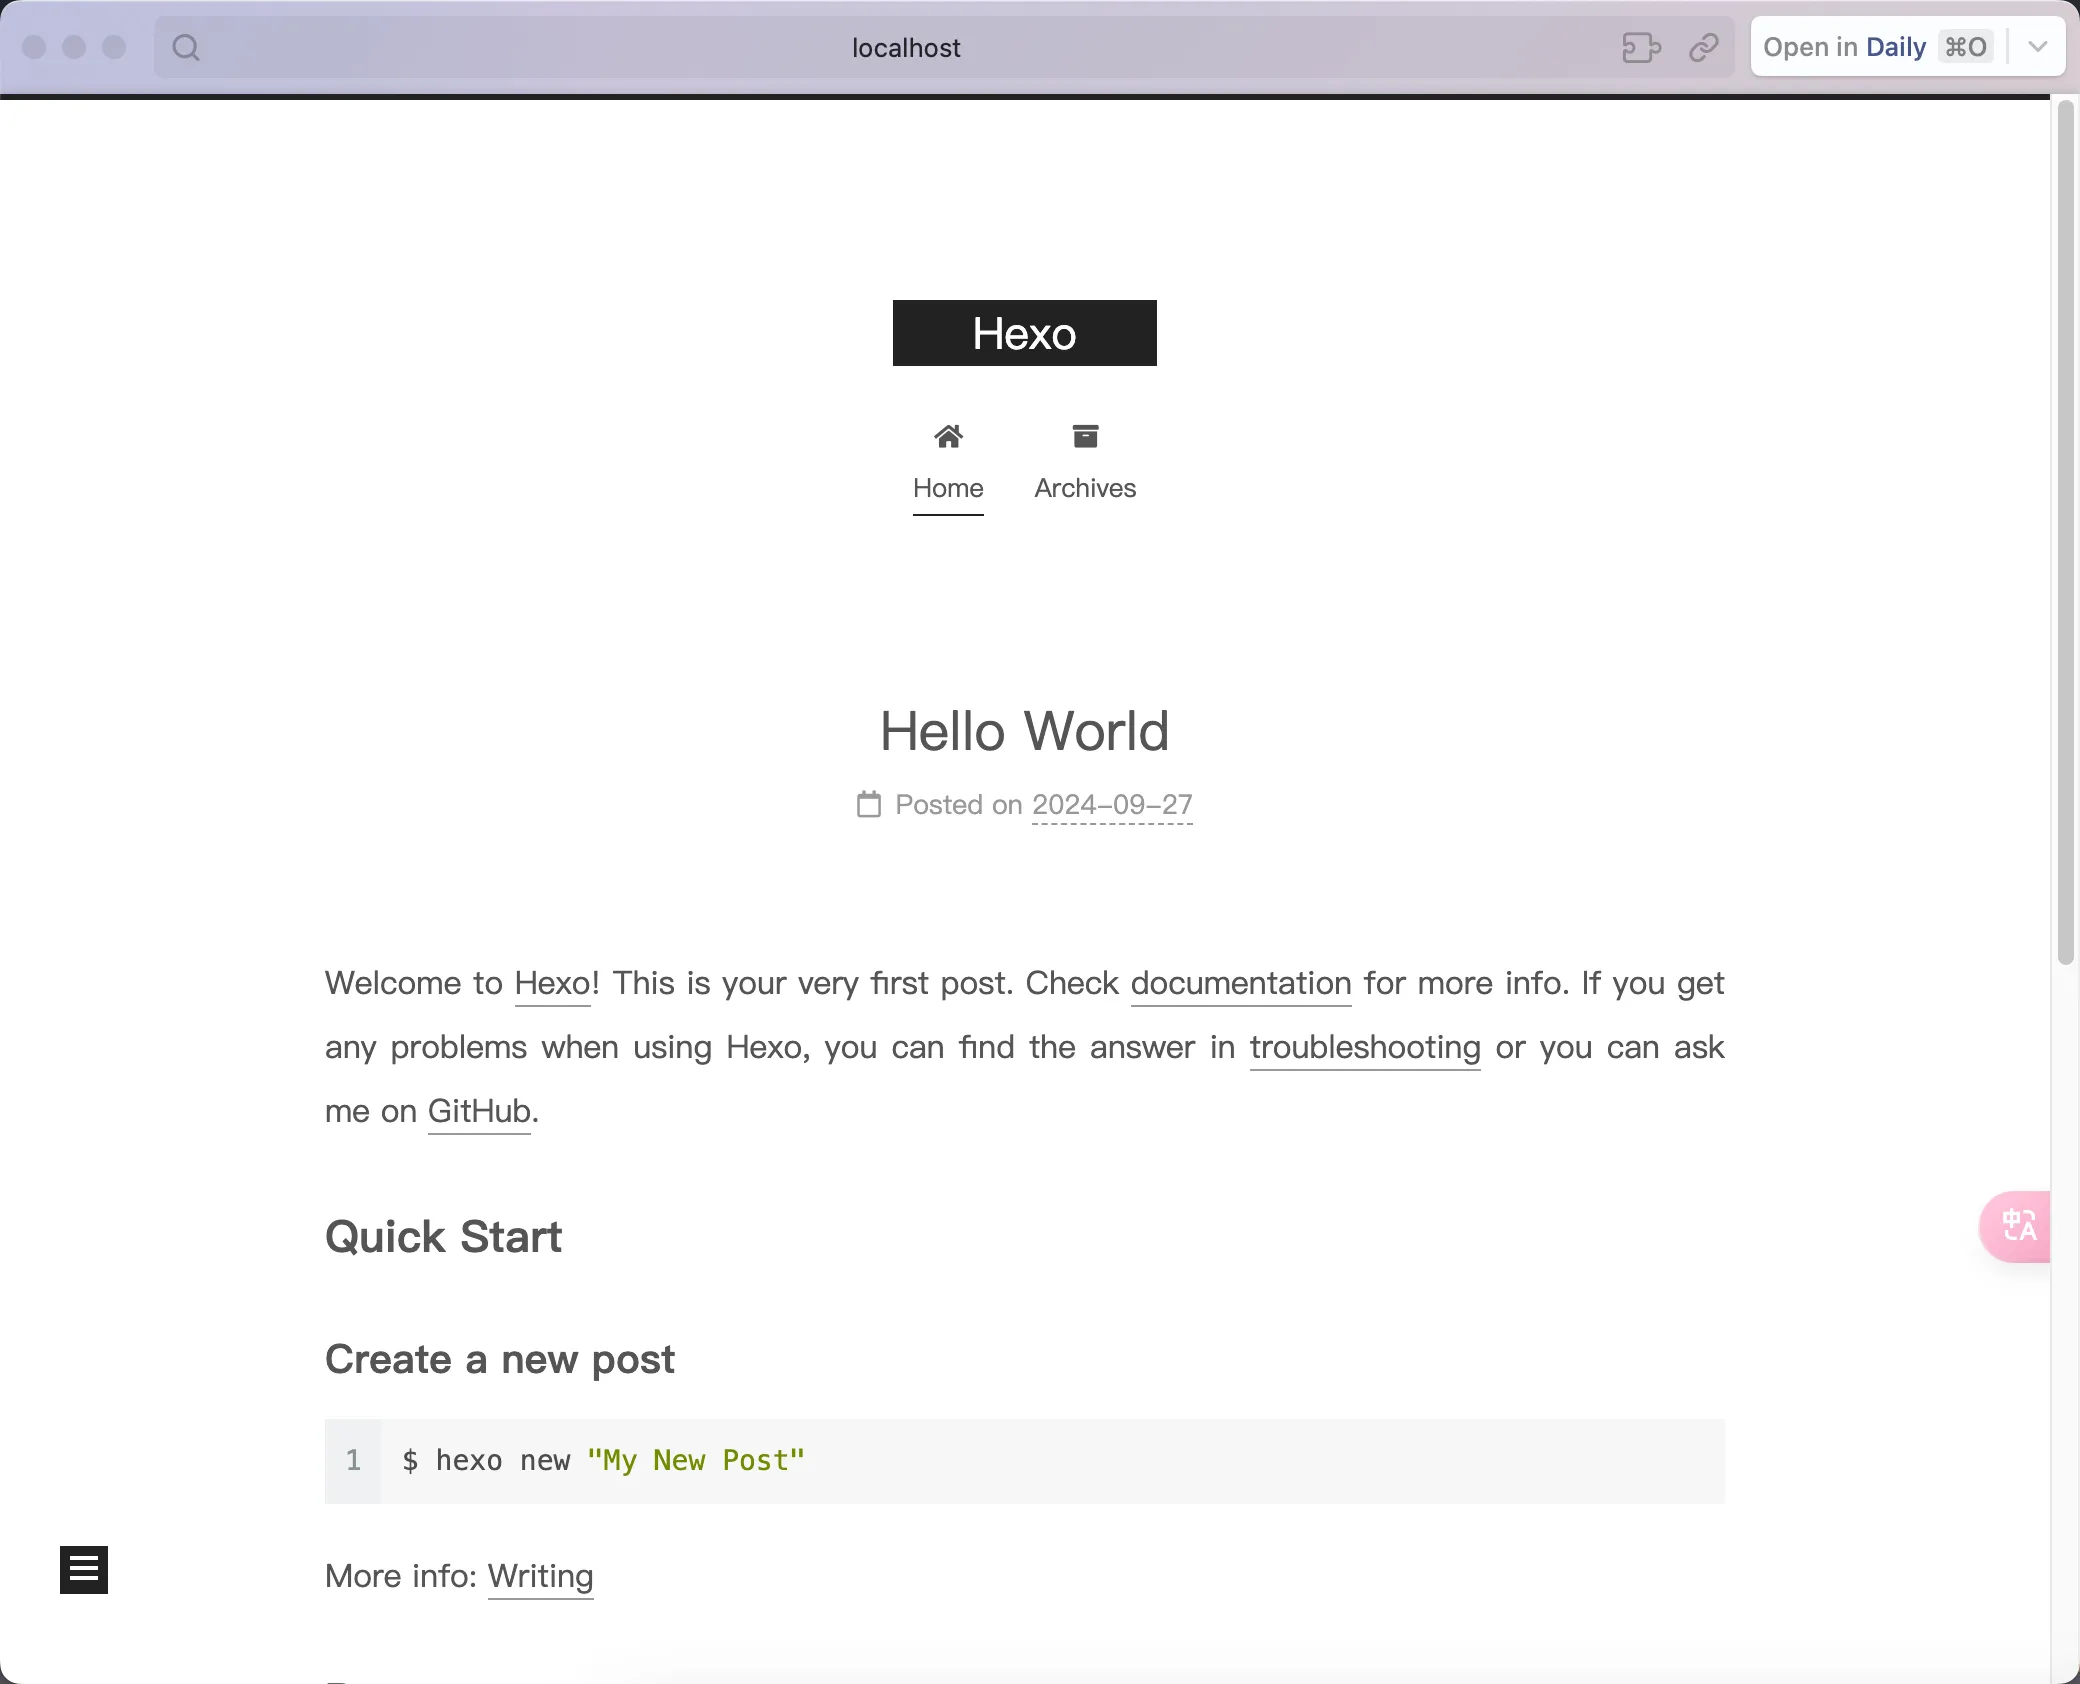Open the Writing link after More info

tap(540, 1577)
